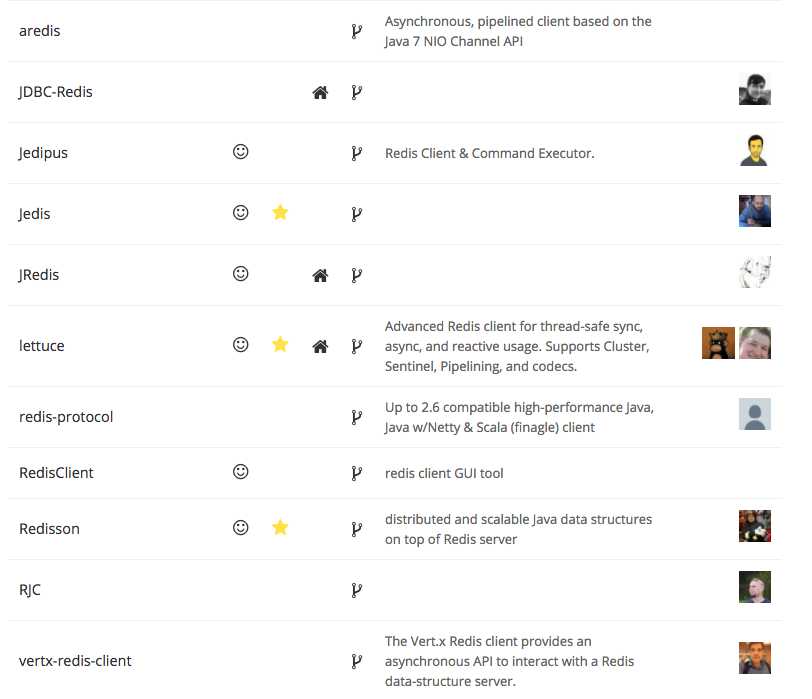Click the Redisson client name
812x699 pixels.
click(49, 529)
